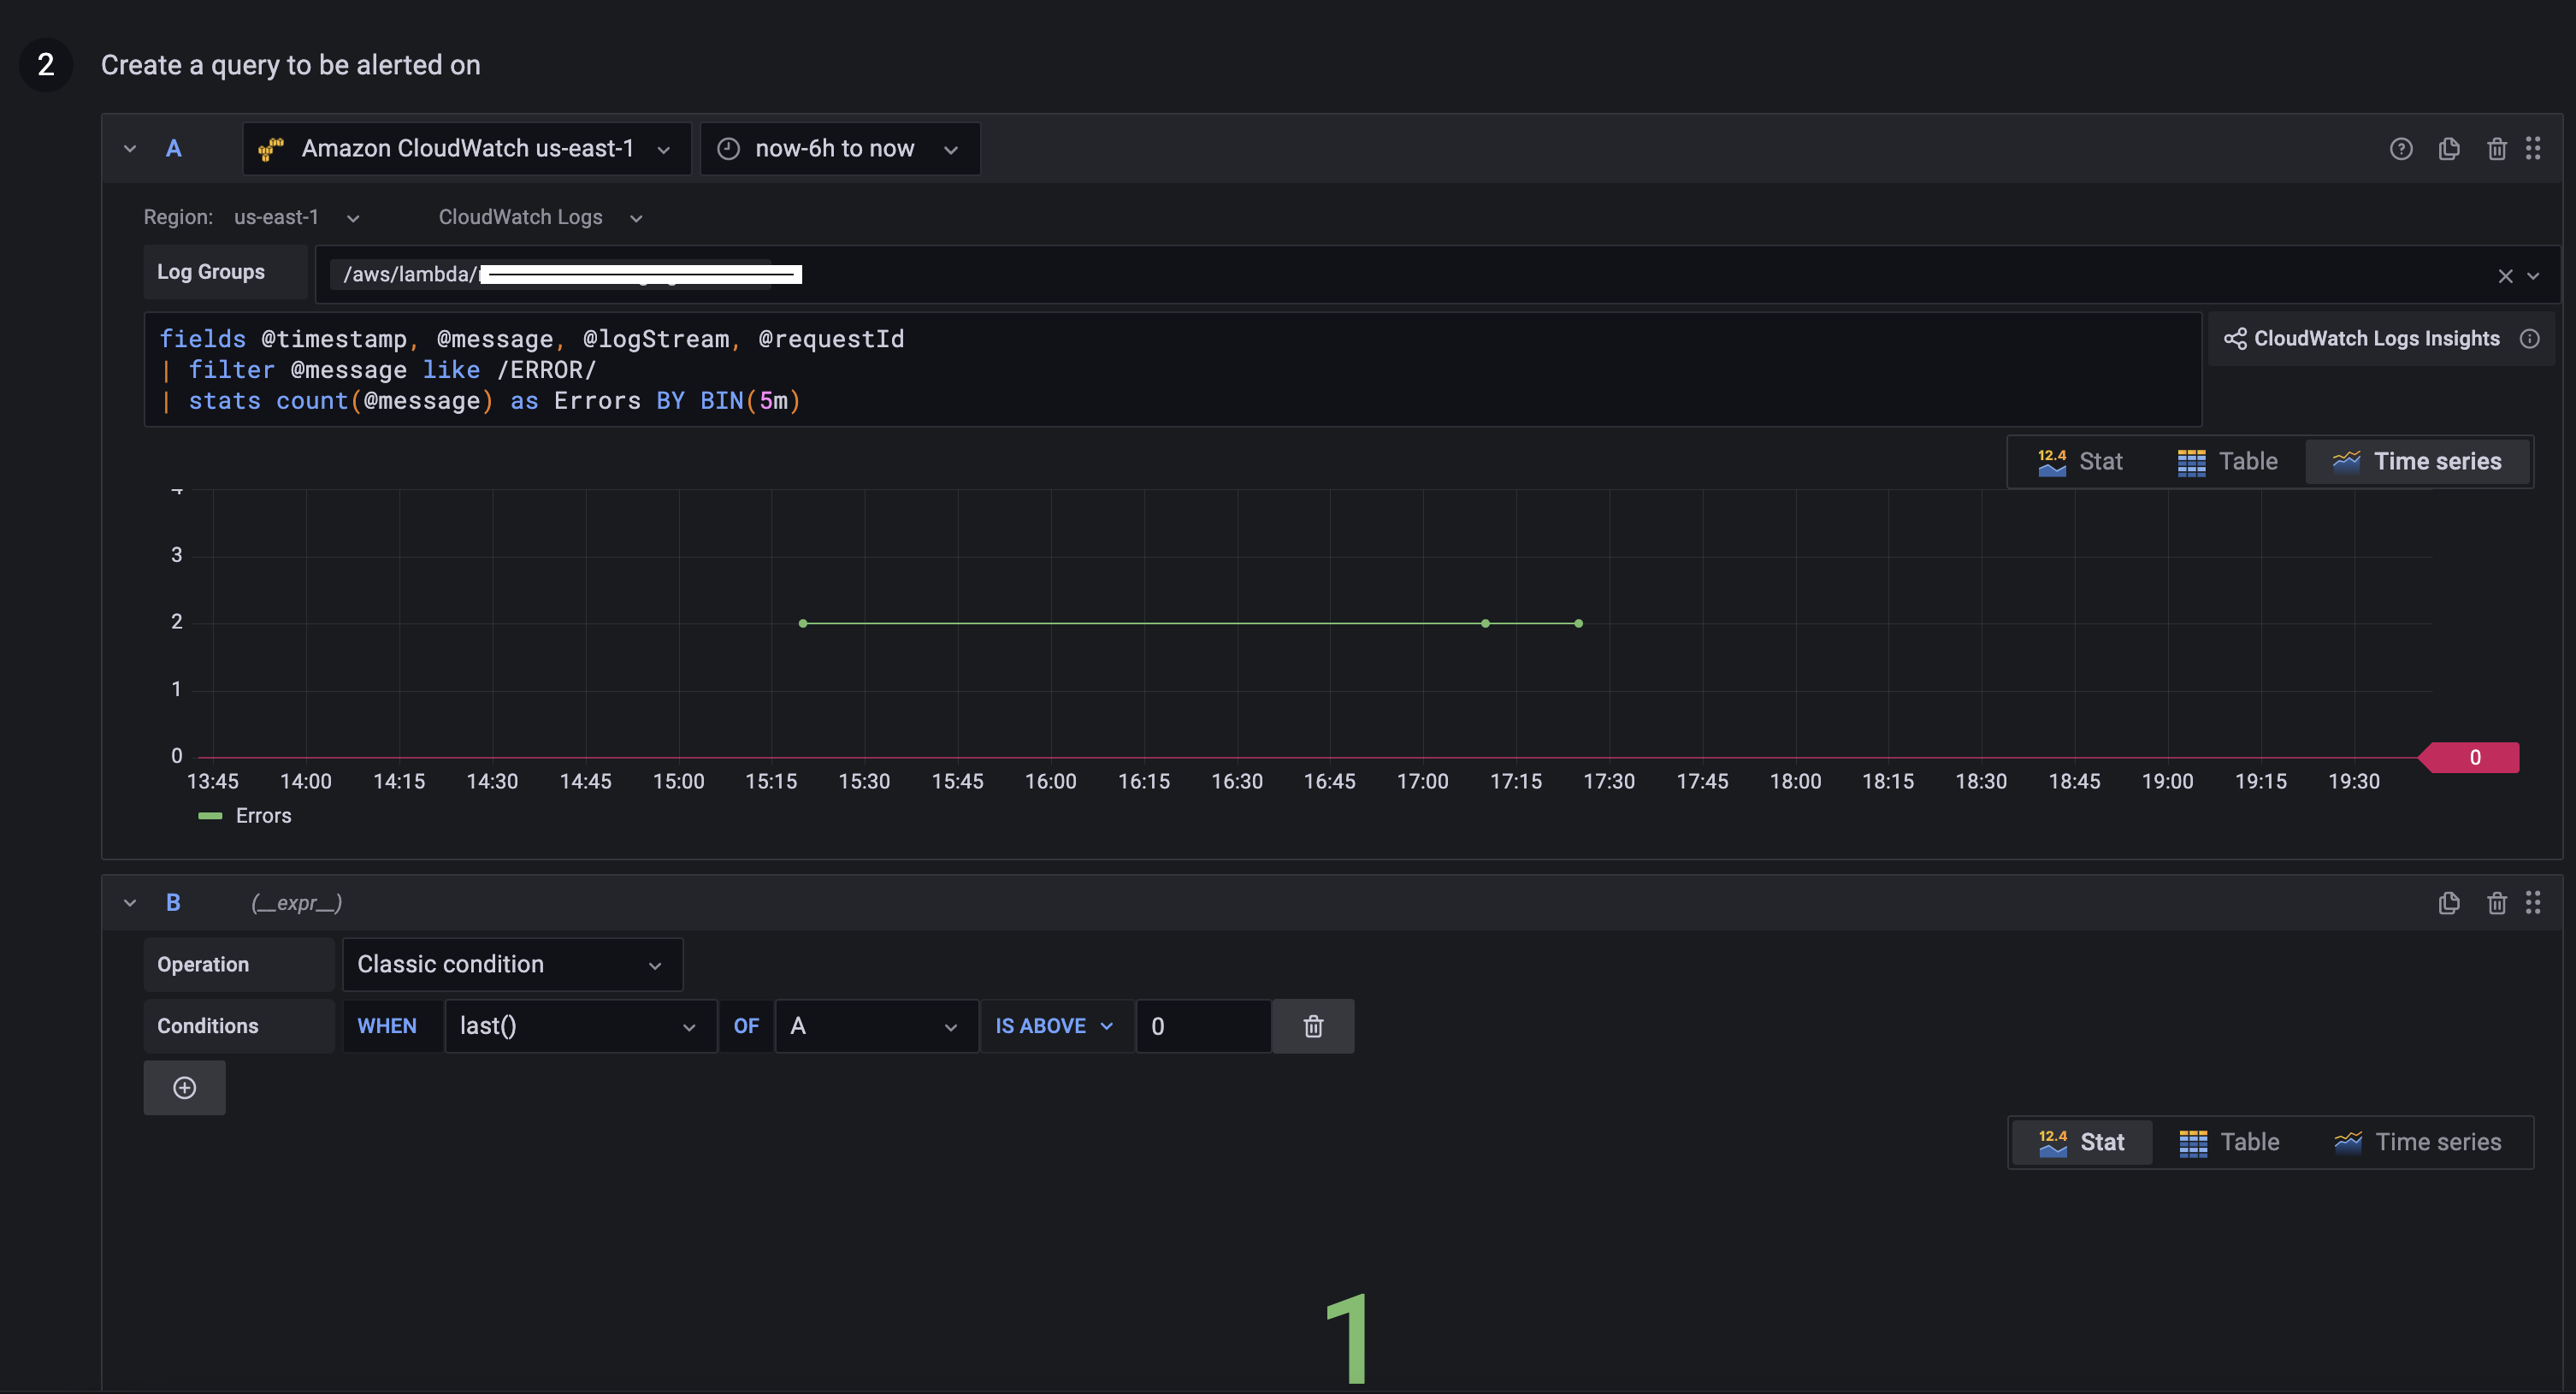Grab query A drag handle

pos(2533,149)
